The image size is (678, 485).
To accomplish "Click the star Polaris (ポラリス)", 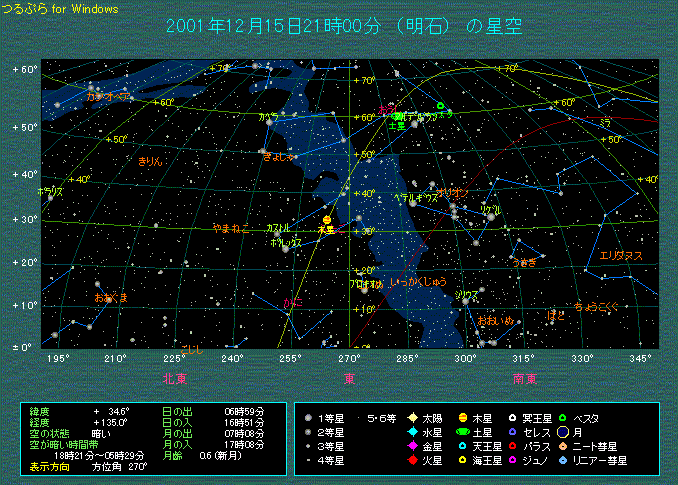I will (49, 197).
